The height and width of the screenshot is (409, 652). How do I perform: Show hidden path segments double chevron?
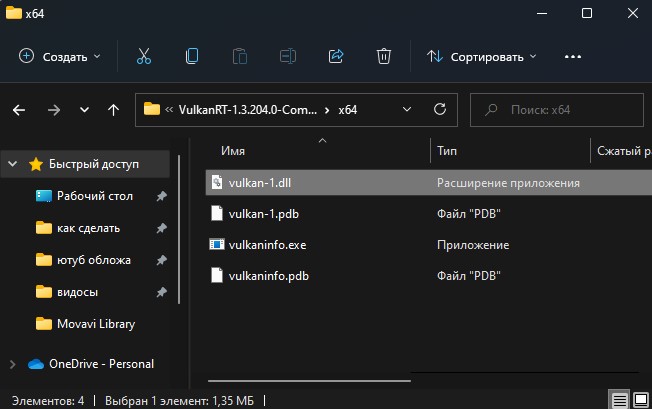click(x=169, y=110)
